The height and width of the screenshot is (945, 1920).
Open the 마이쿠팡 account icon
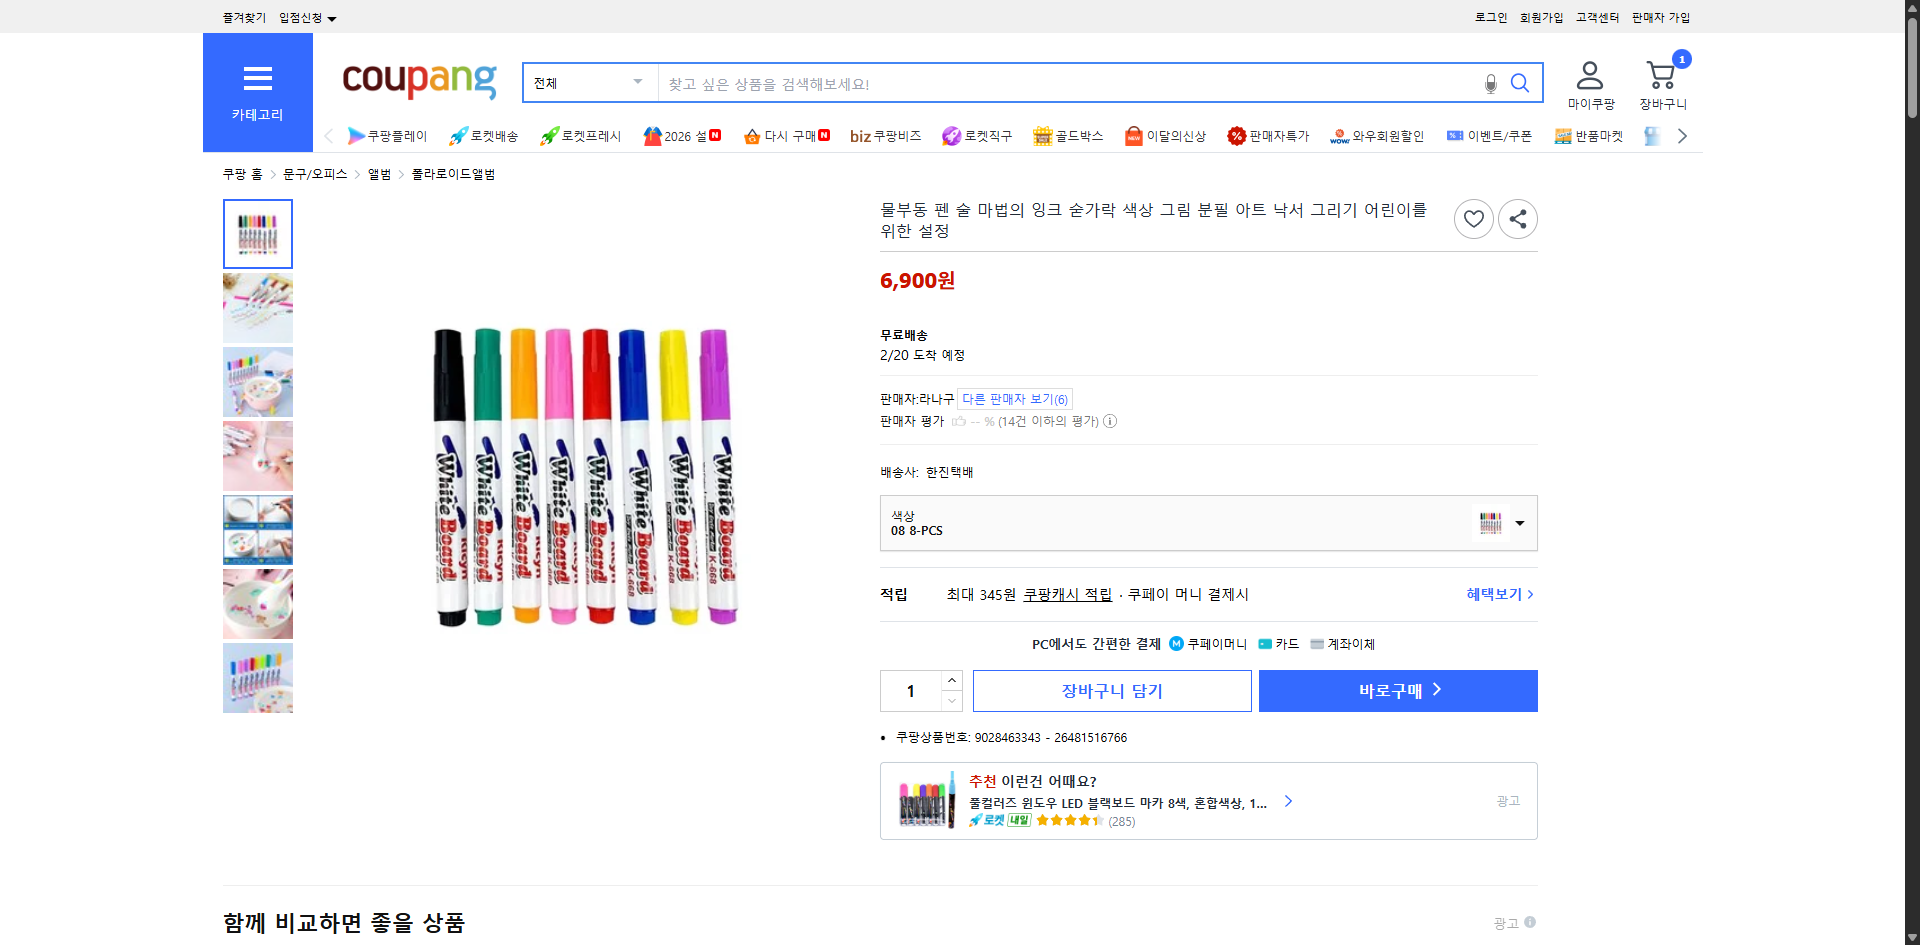click(1588, 73)
